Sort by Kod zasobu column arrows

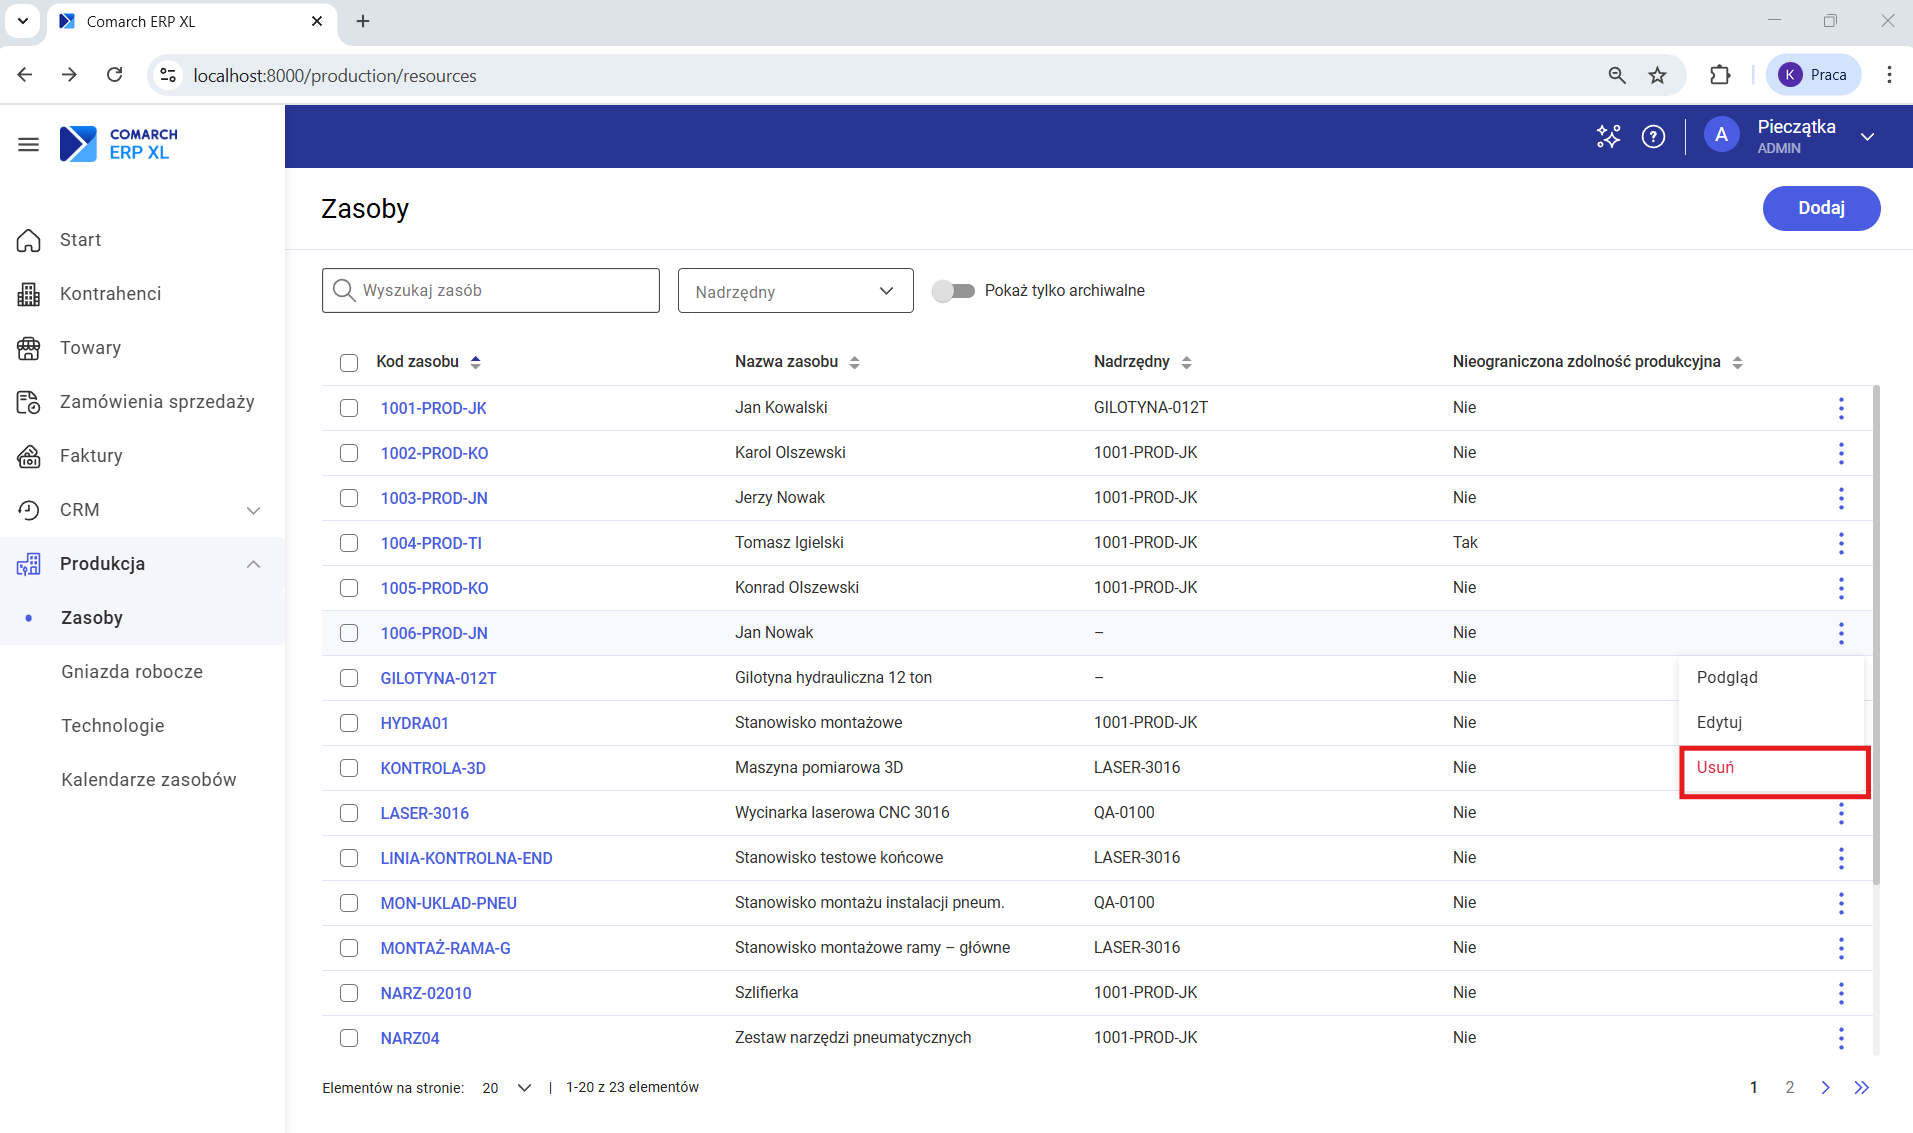coord(476,362)
